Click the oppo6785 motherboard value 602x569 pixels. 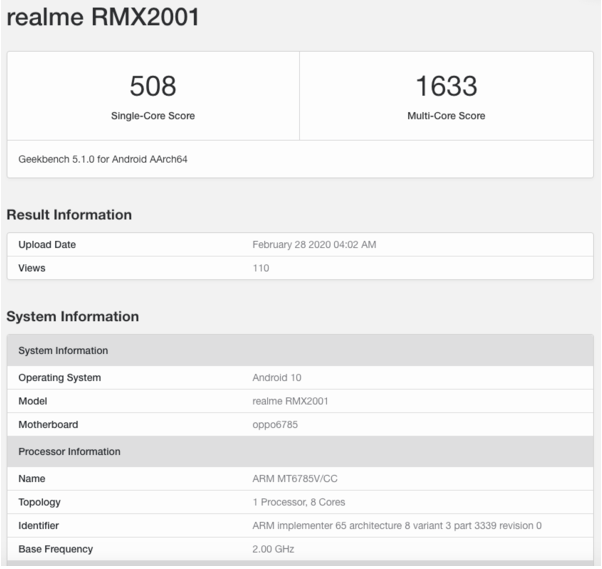click(275, 425)
